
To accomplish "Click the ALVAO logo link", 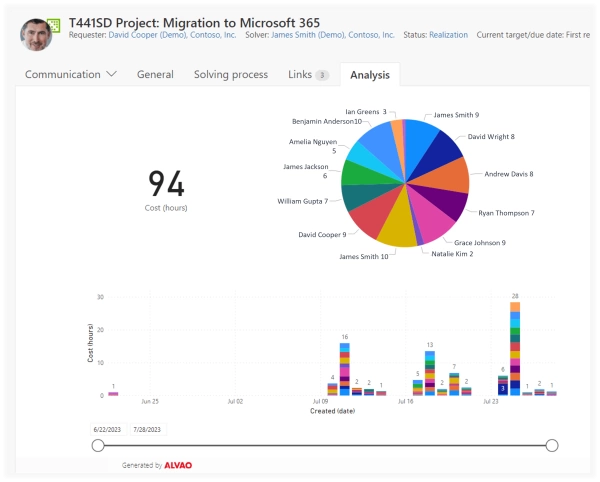I will coord(178,465).
